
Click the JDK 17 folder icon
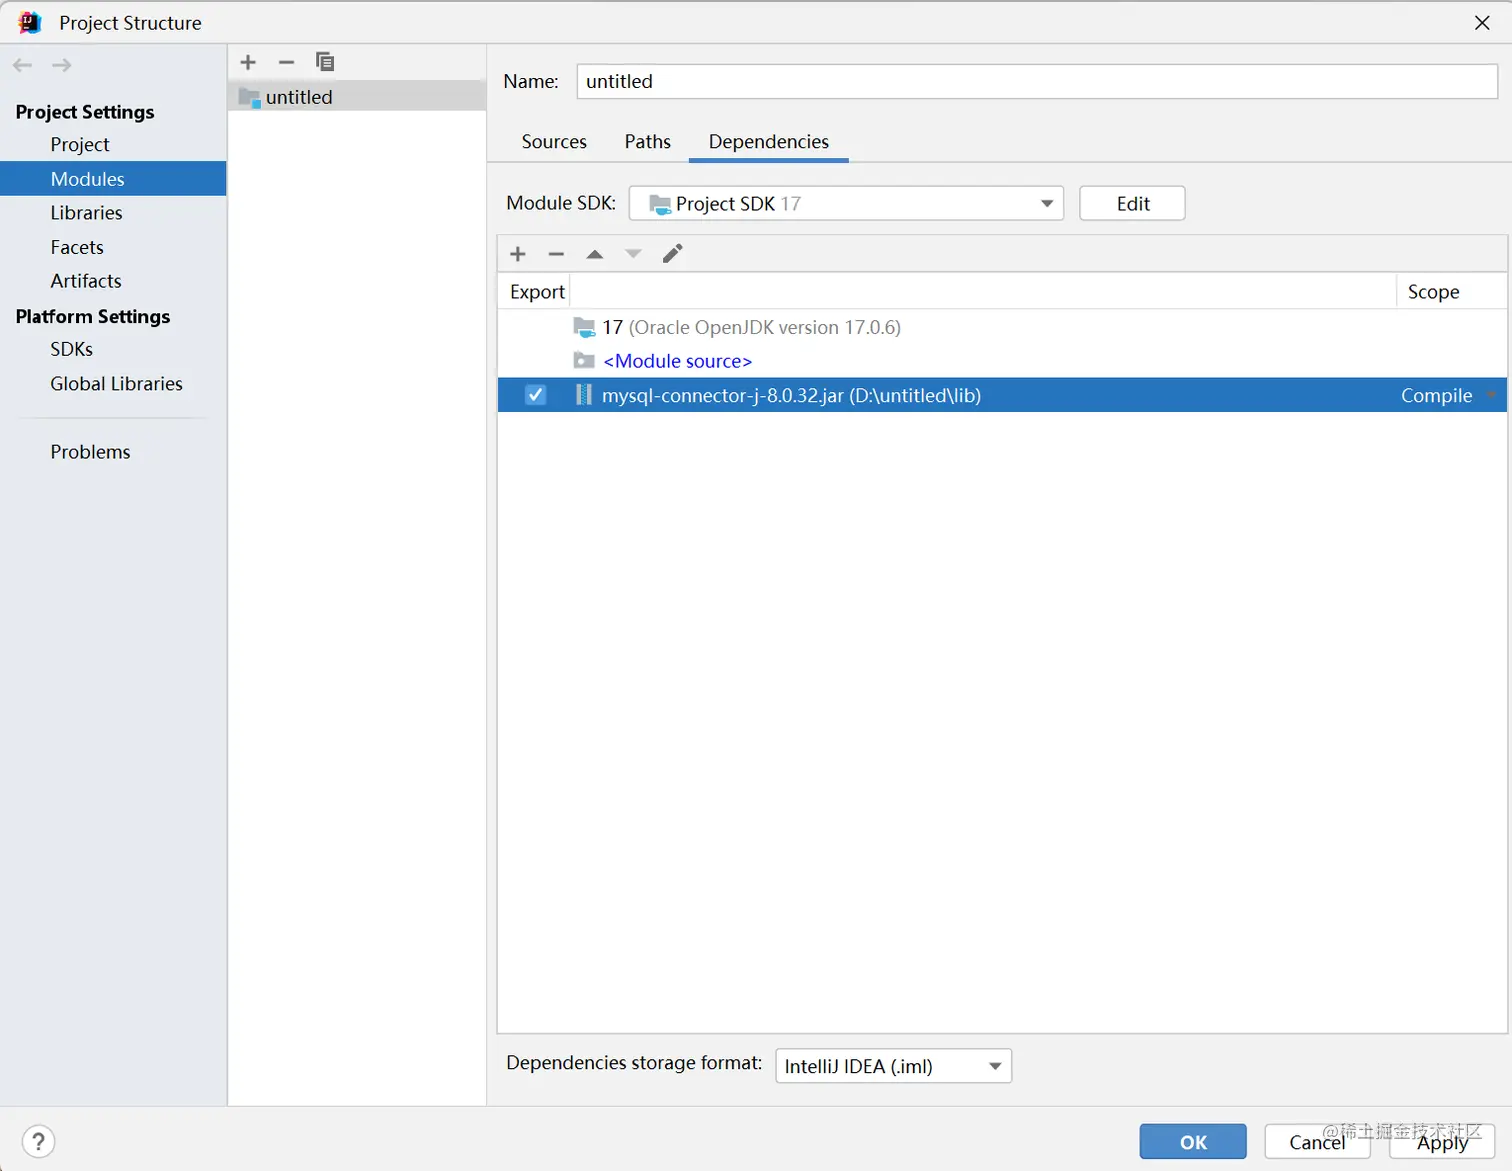(x=584, y=327)
